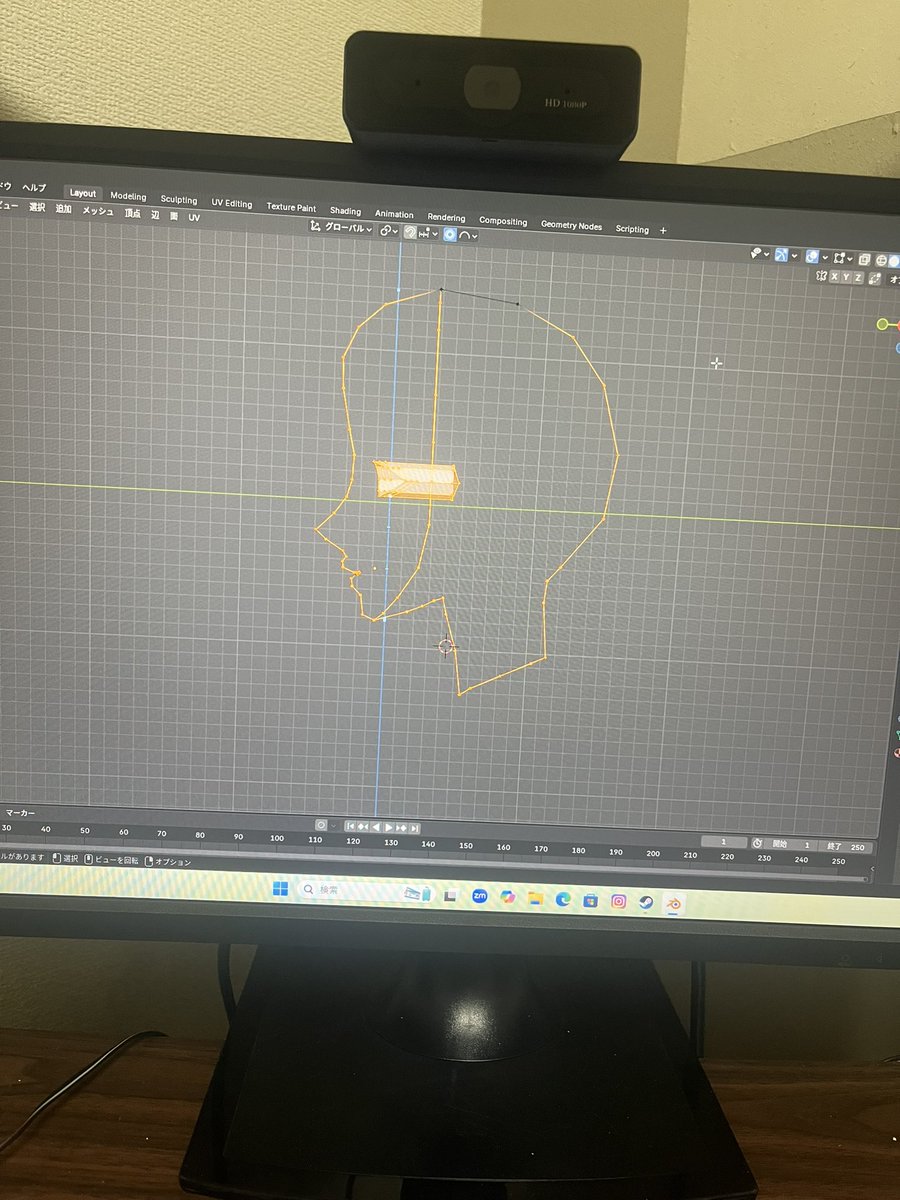Open the Windows Start menu

(x=279, y=889)
